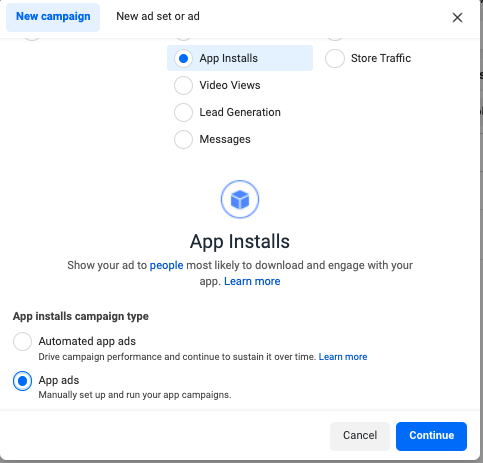Select the Store Traffic objective
This screenshot has height=463, width=483.
click(335, 58)
